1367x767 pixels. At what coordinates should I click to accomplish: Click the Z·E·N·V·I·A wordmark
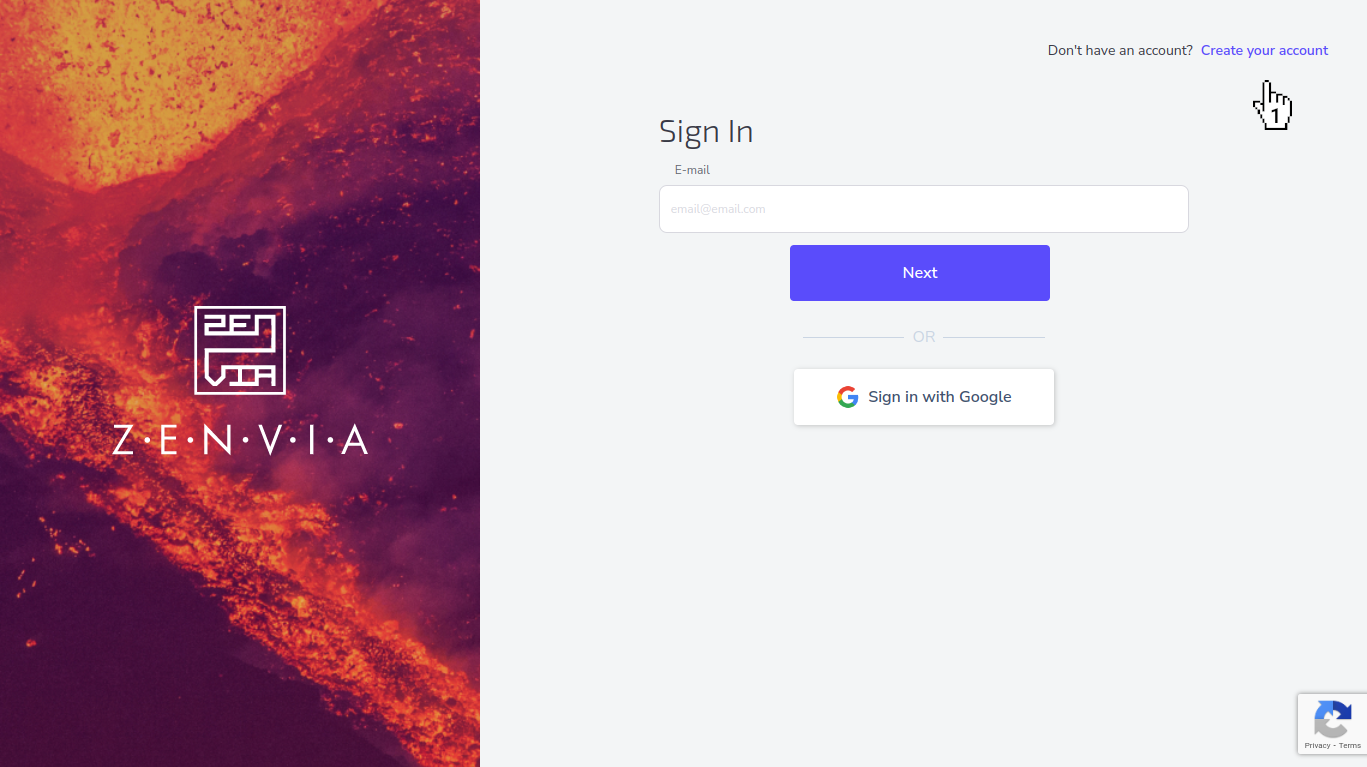(240, 440)
